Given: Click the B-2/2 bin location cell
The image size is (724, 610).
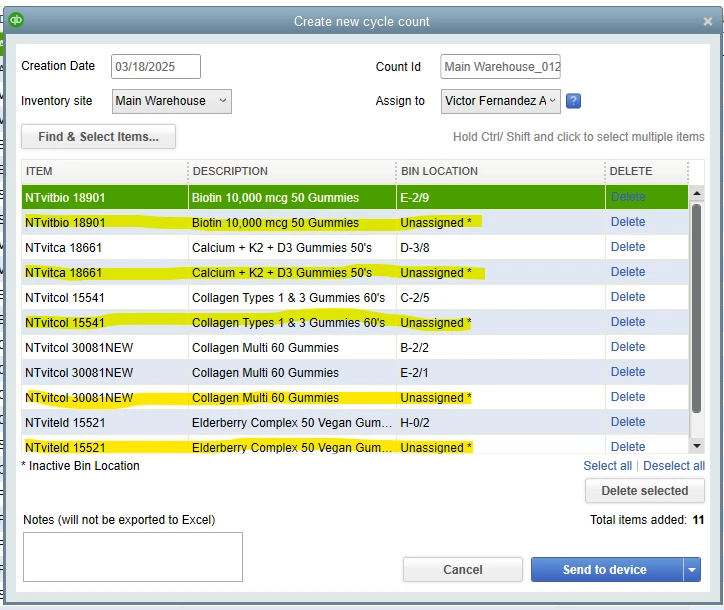Looking at the screenshot, I should 501,347.
